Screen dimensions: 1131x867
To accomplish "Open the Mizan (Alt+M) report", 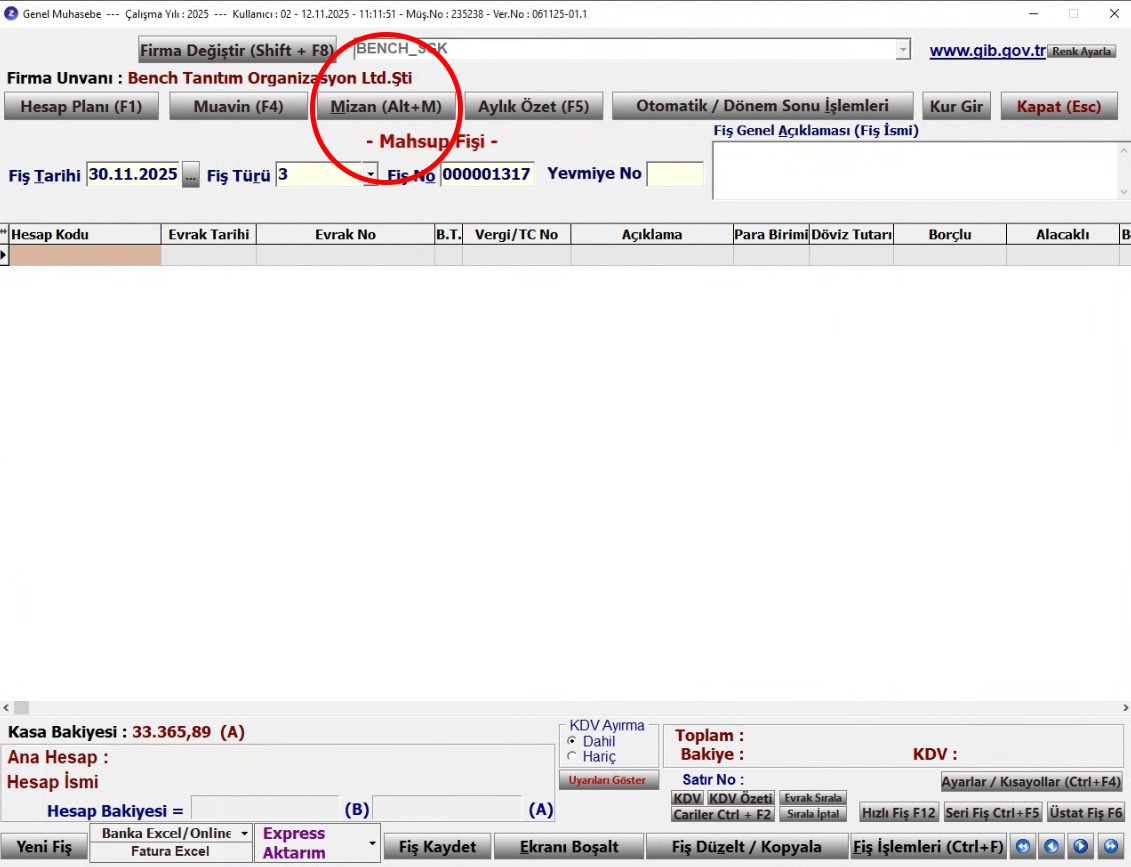I will 386,106.
